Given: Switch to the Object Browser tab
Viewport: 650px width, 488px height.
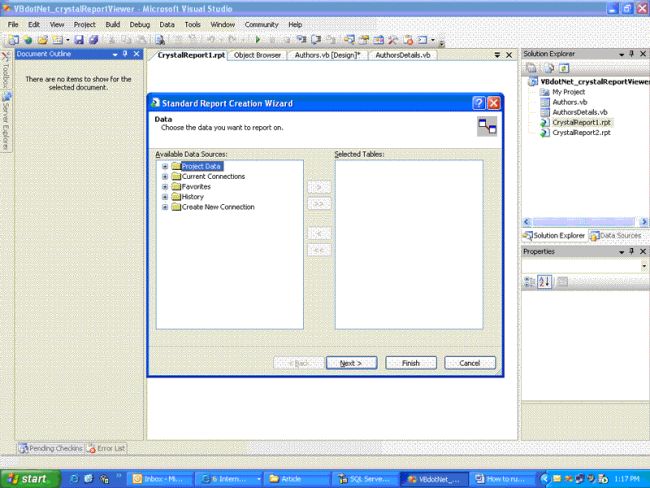Looking at the screenshot, I should tap(257, 55).
